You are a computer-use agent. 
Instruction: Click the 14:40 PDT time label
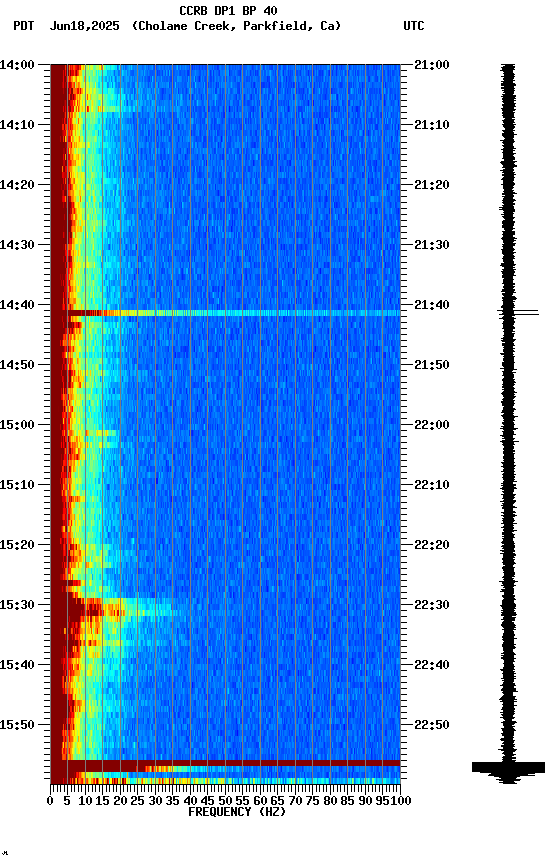click(17, 305)
